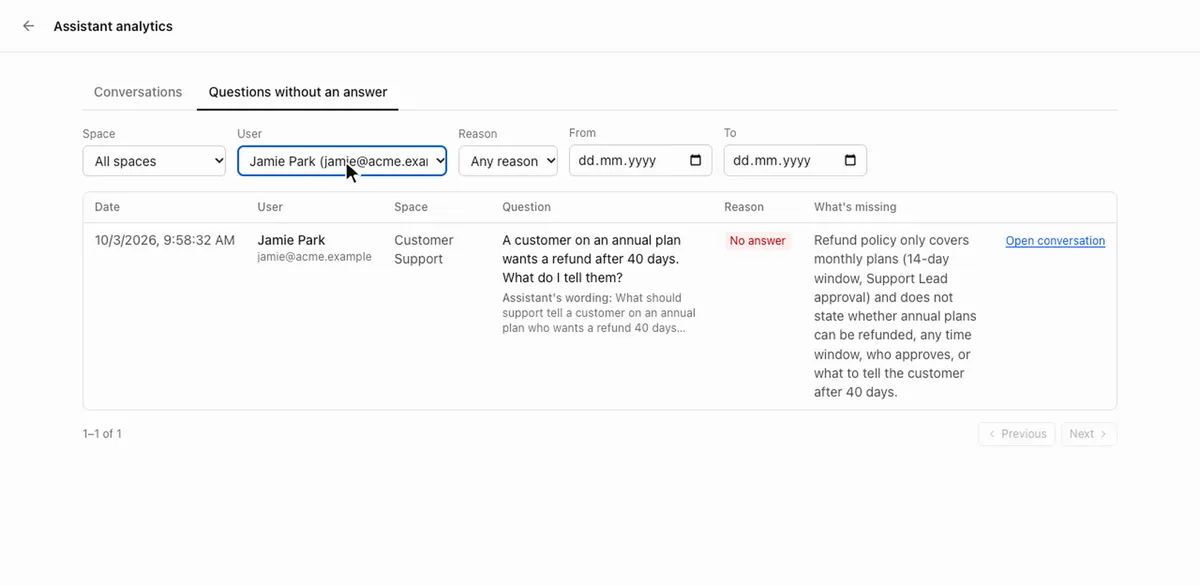Go back using the arrow icon
The image size is (1200, 585).
28,26
